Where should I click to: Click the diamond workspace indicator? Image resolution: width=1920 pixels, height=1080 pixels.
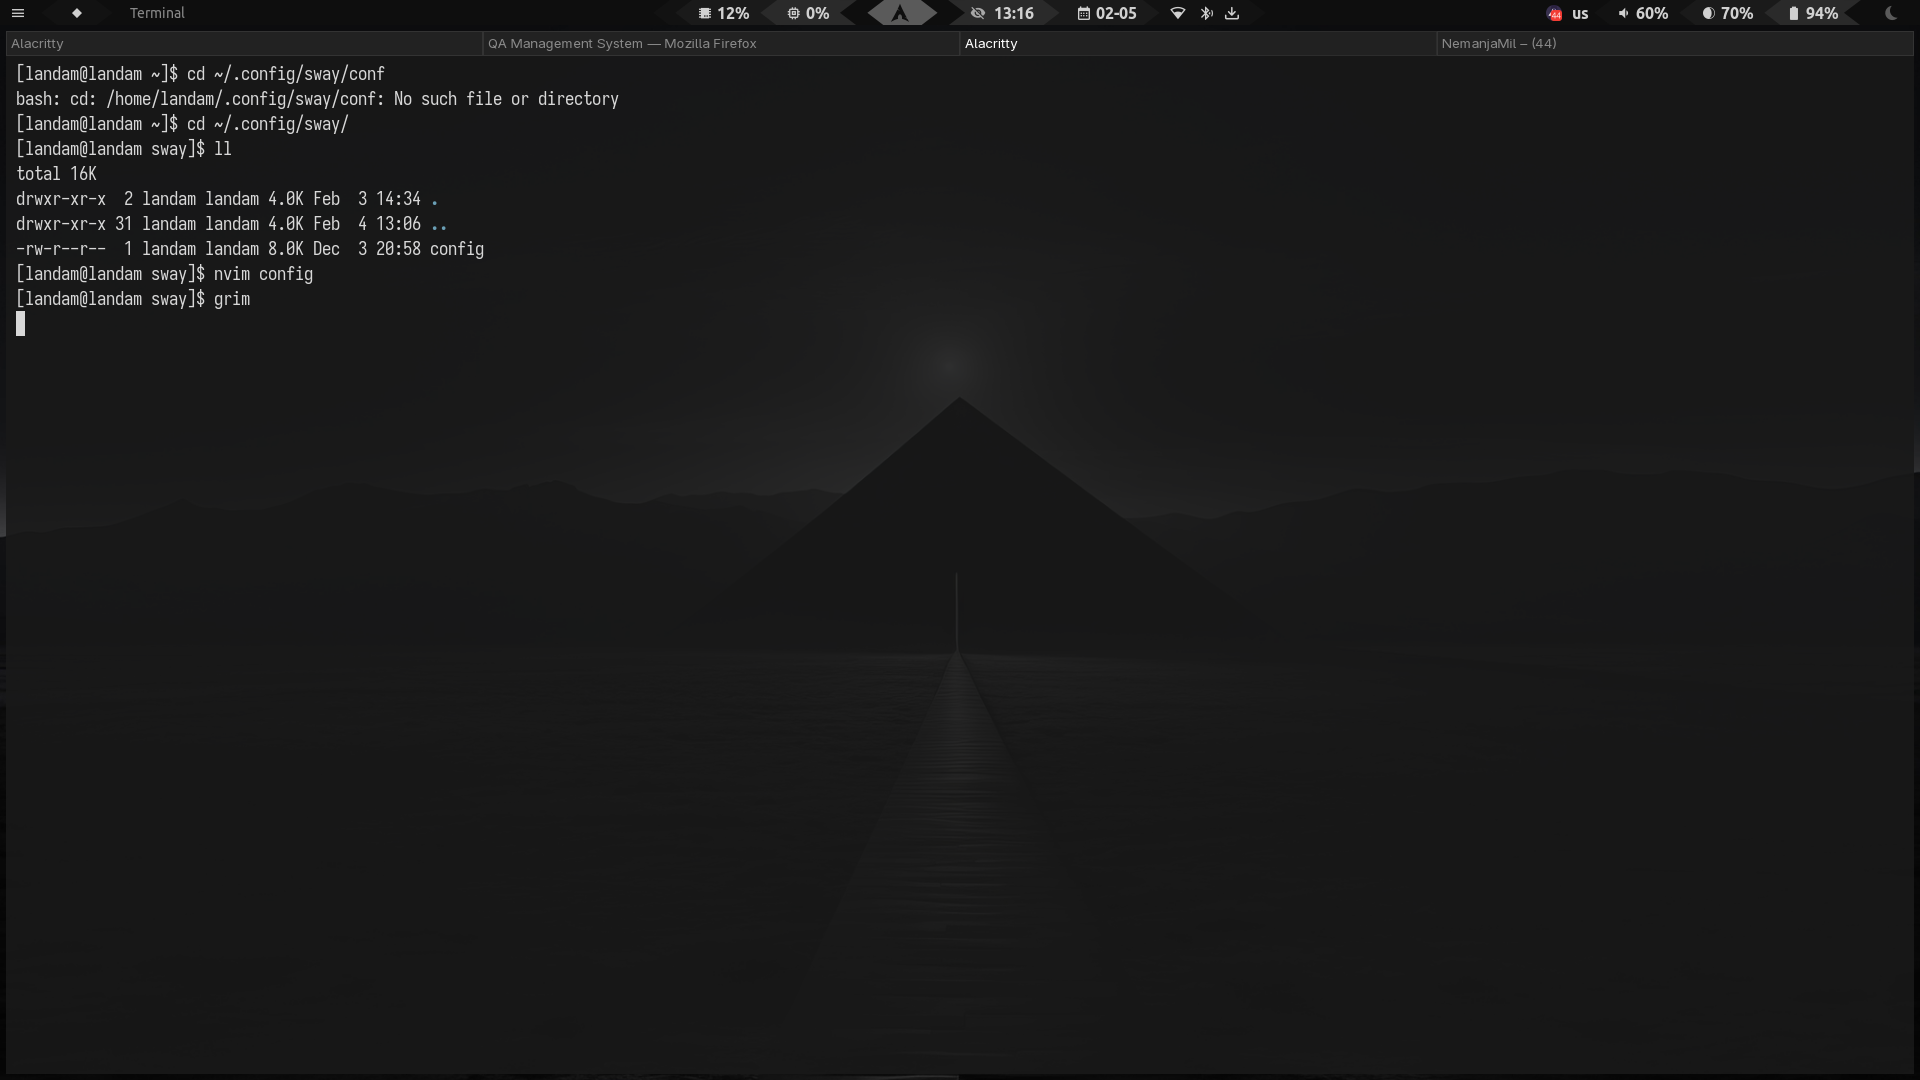[77, 13]
